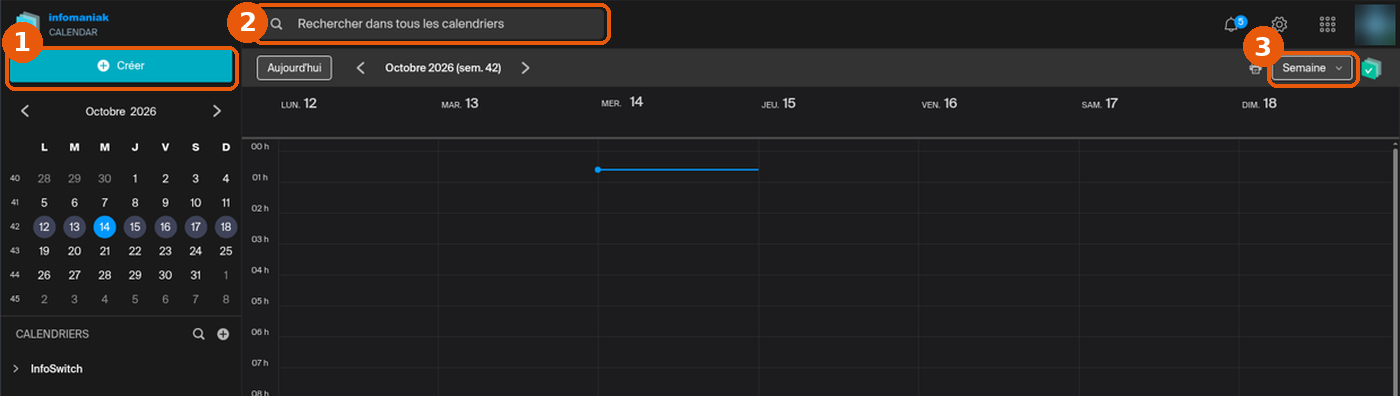Jump to today with Aujourd'hui
The width and height of the screenshot is (1400, 396).
point(294,68)
